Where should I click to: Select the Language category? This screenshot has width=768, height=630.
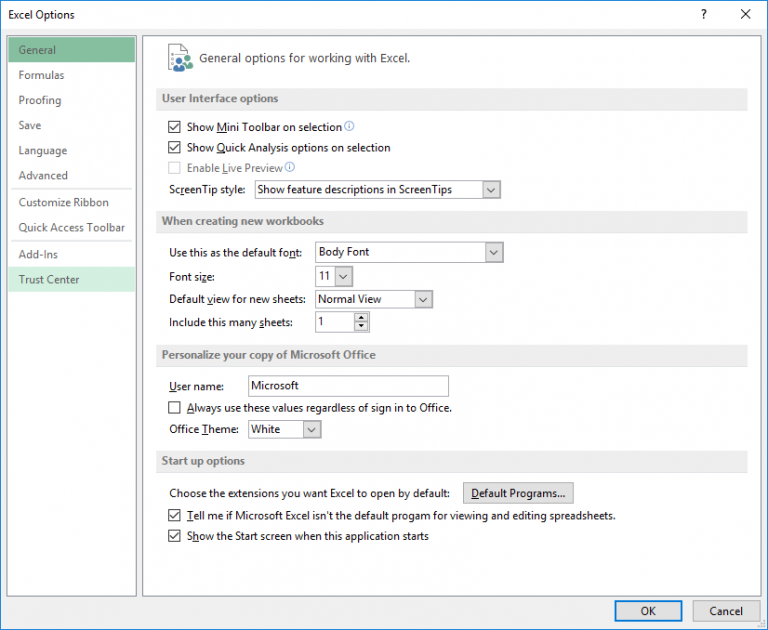point(72,150)
